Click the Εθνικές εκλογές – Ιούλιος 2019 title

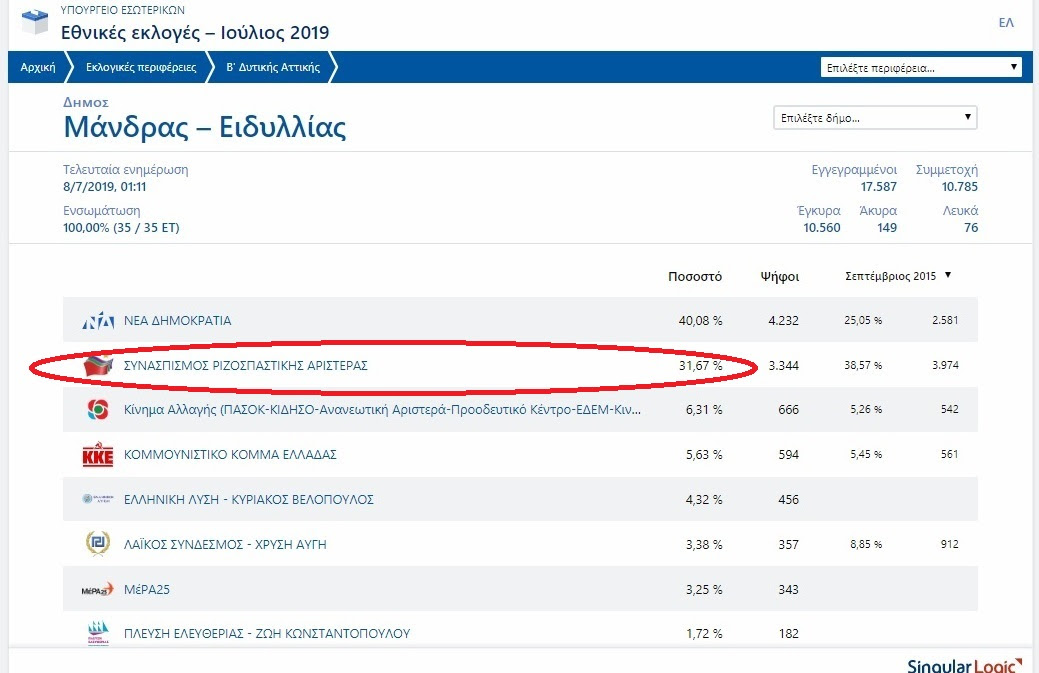[x=195, y=32]
